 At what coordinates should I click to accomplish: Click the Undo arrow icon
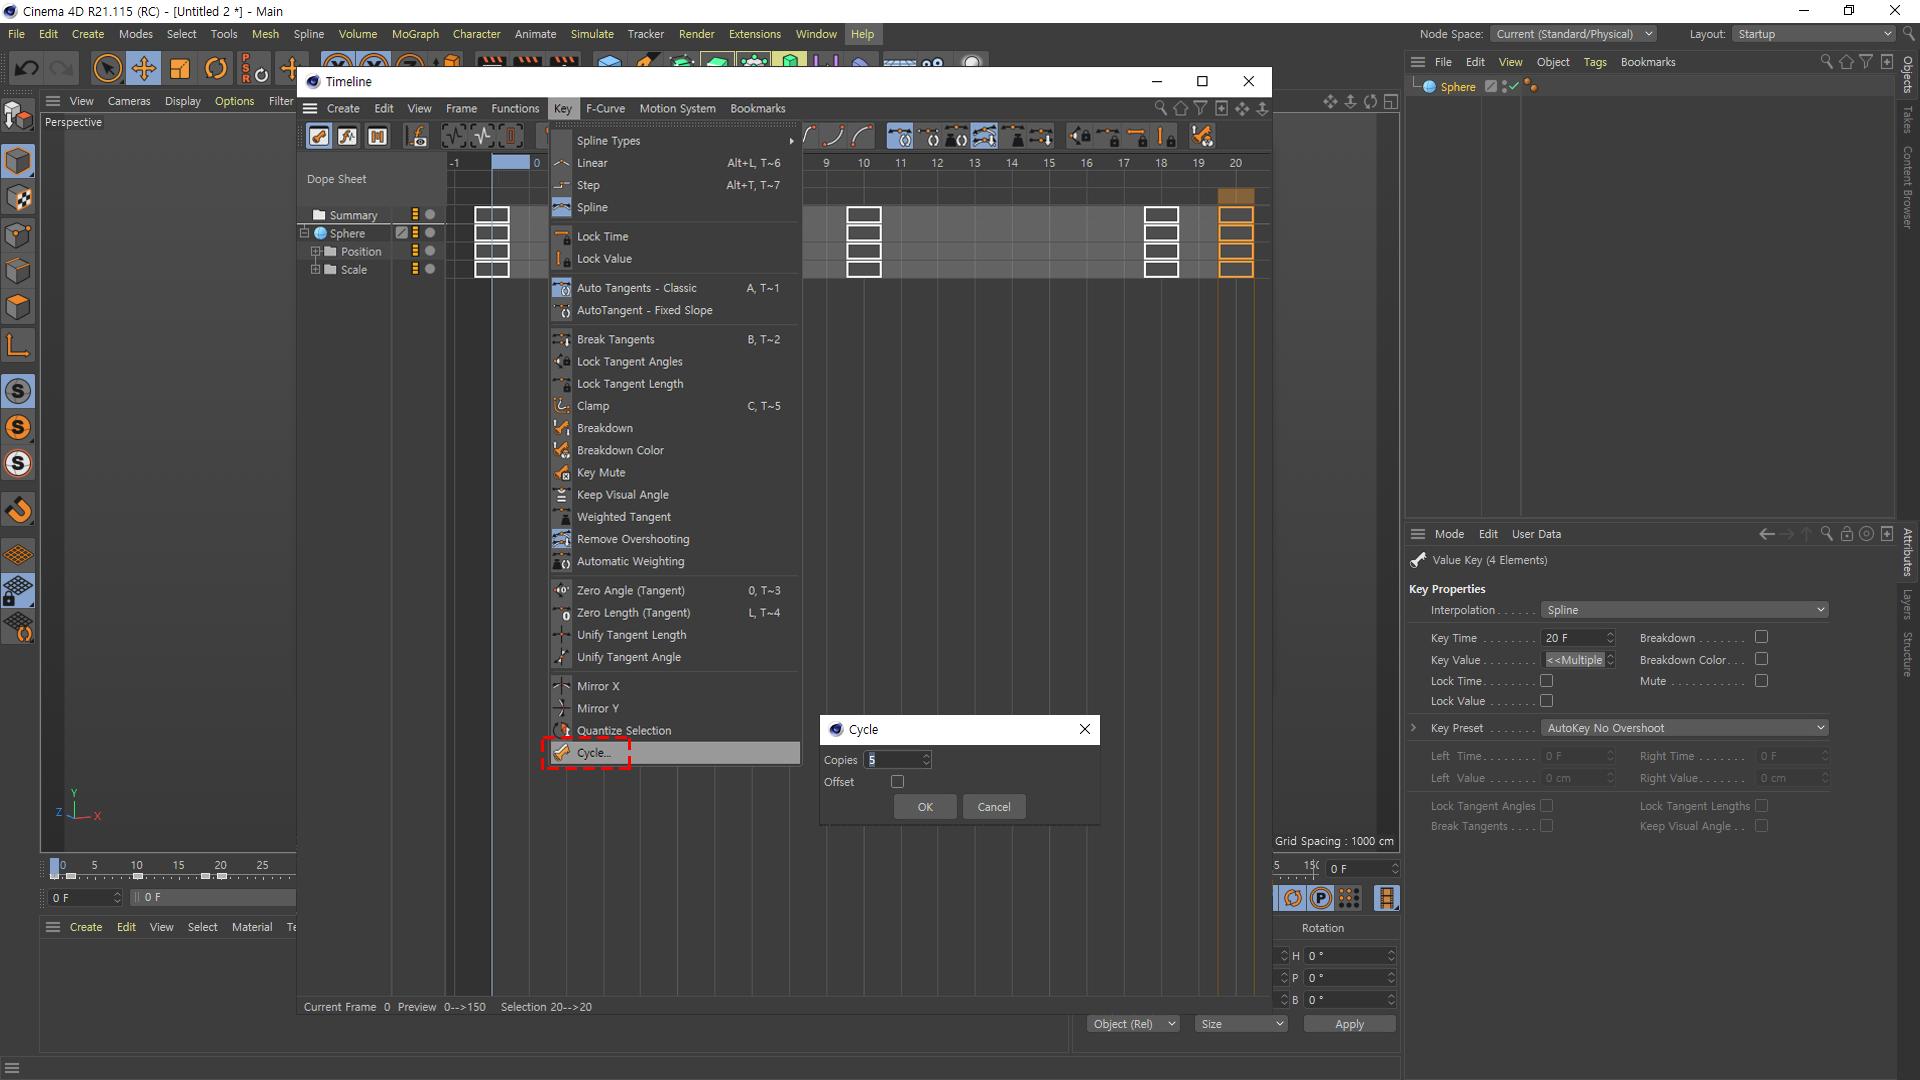[x=27, y=69]
